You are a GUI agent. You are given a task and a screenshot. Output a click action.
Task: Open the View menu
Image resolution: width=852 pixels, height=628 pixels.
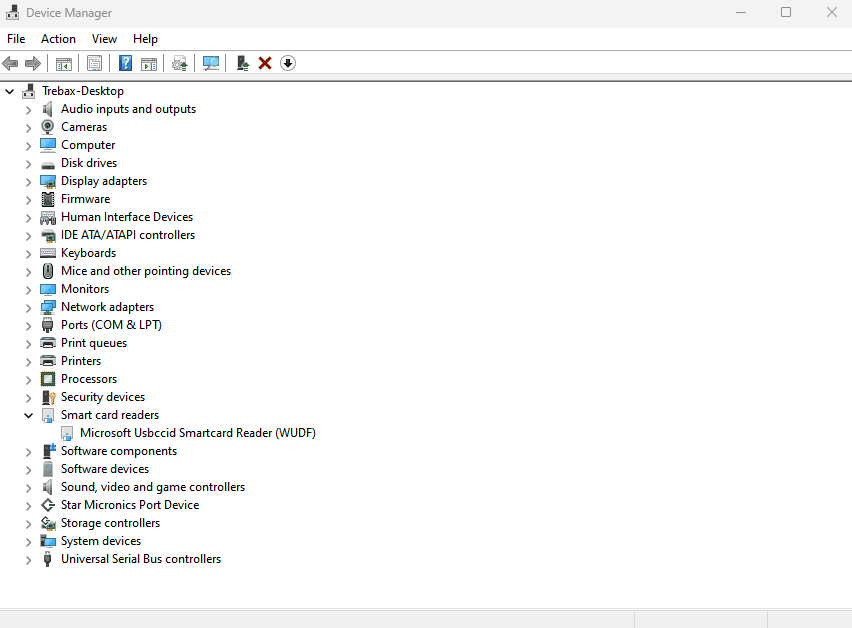tap(104, 39)
